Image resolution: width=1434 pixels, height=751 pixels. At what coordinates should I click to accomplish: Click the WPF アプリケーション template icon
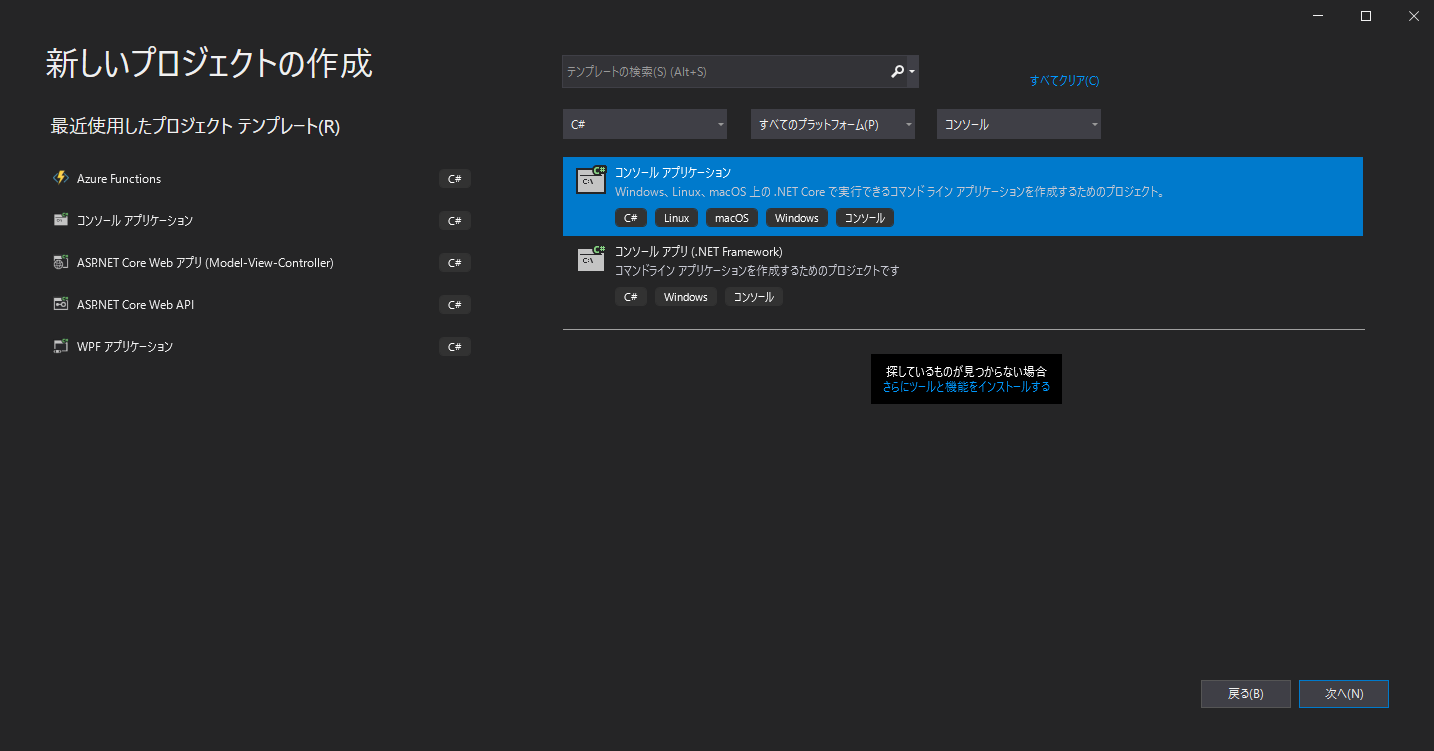click(60, 346)
